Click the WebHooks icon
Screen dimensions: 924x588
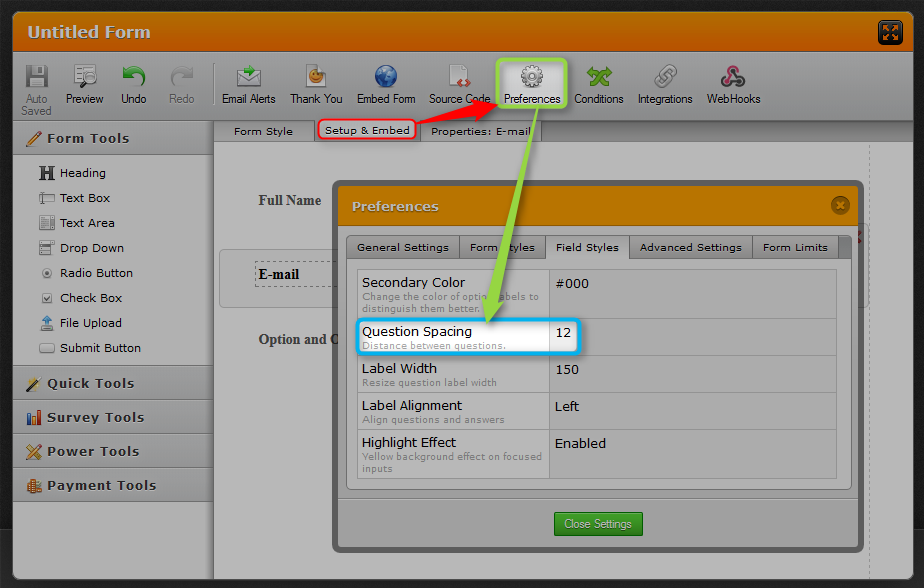pos(733,78)
